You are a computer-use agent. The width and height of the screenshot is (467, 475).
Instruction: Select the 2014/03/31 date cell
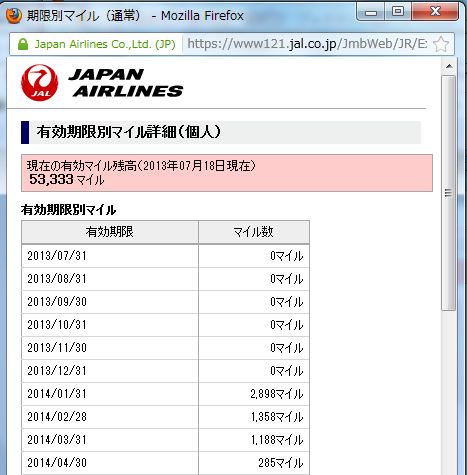pyautogui.click(x=110, y=440)
